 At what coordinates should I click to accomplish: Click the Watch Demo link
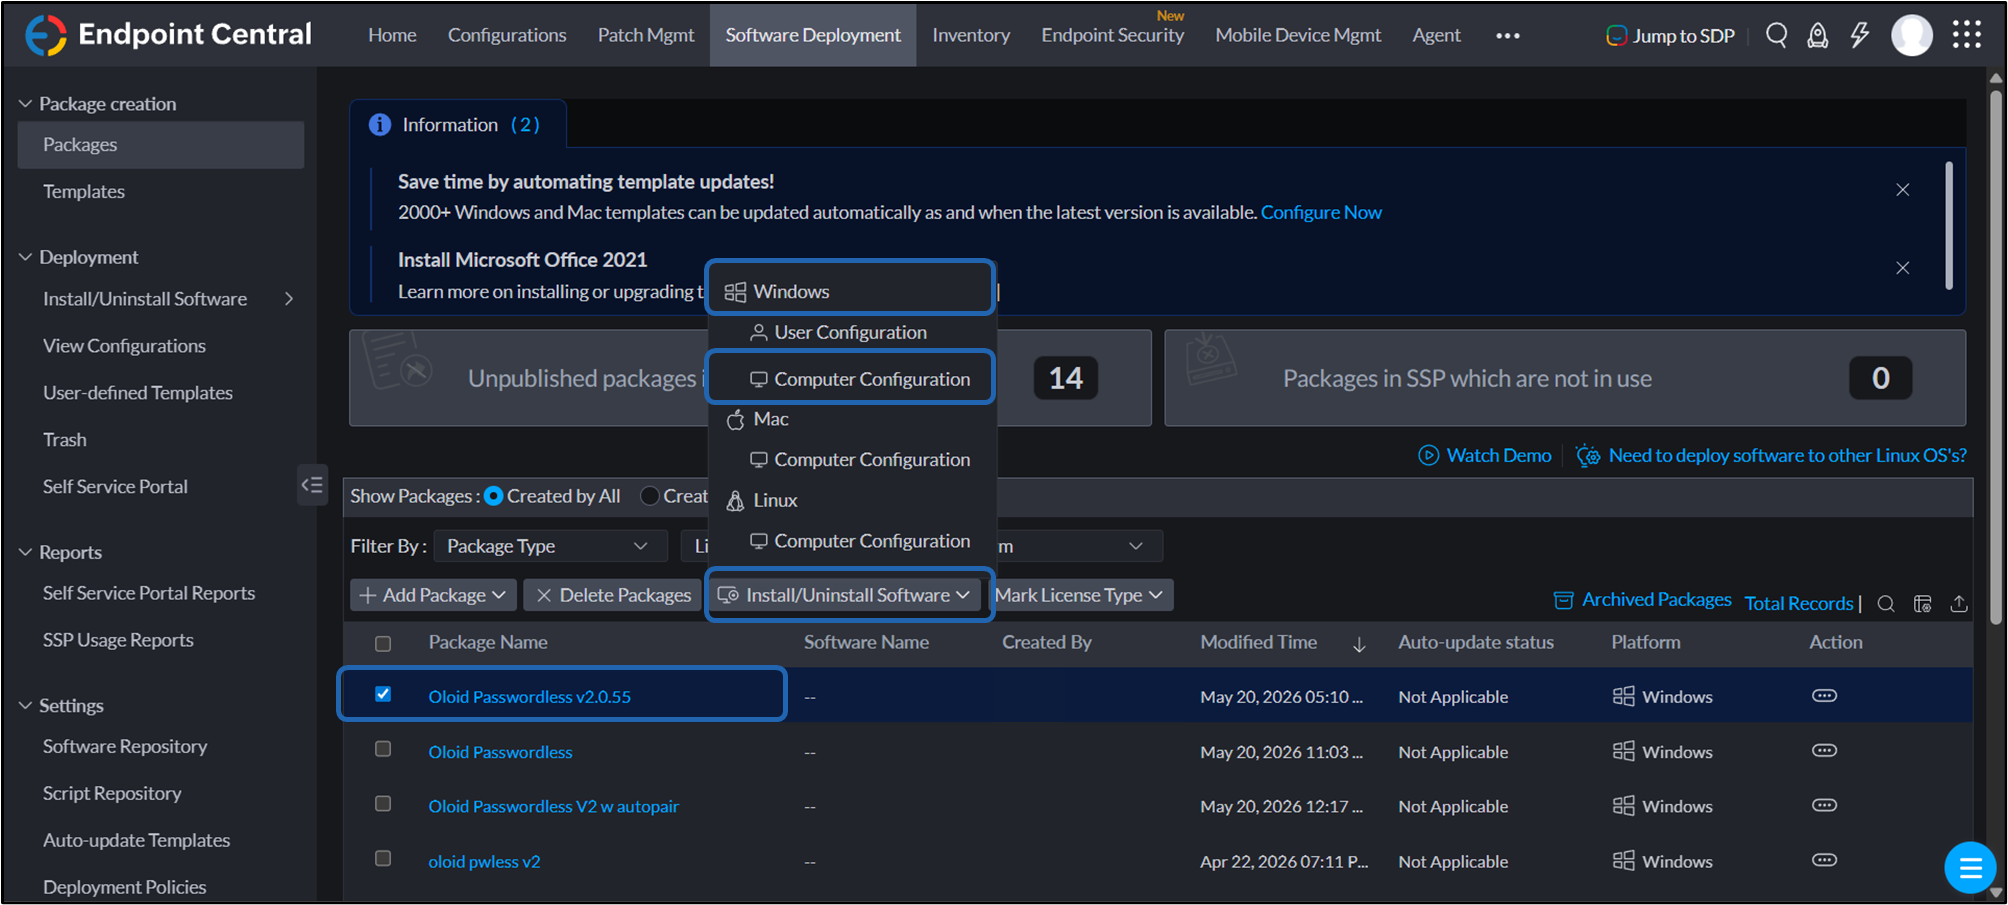(x=1485, y=455)
